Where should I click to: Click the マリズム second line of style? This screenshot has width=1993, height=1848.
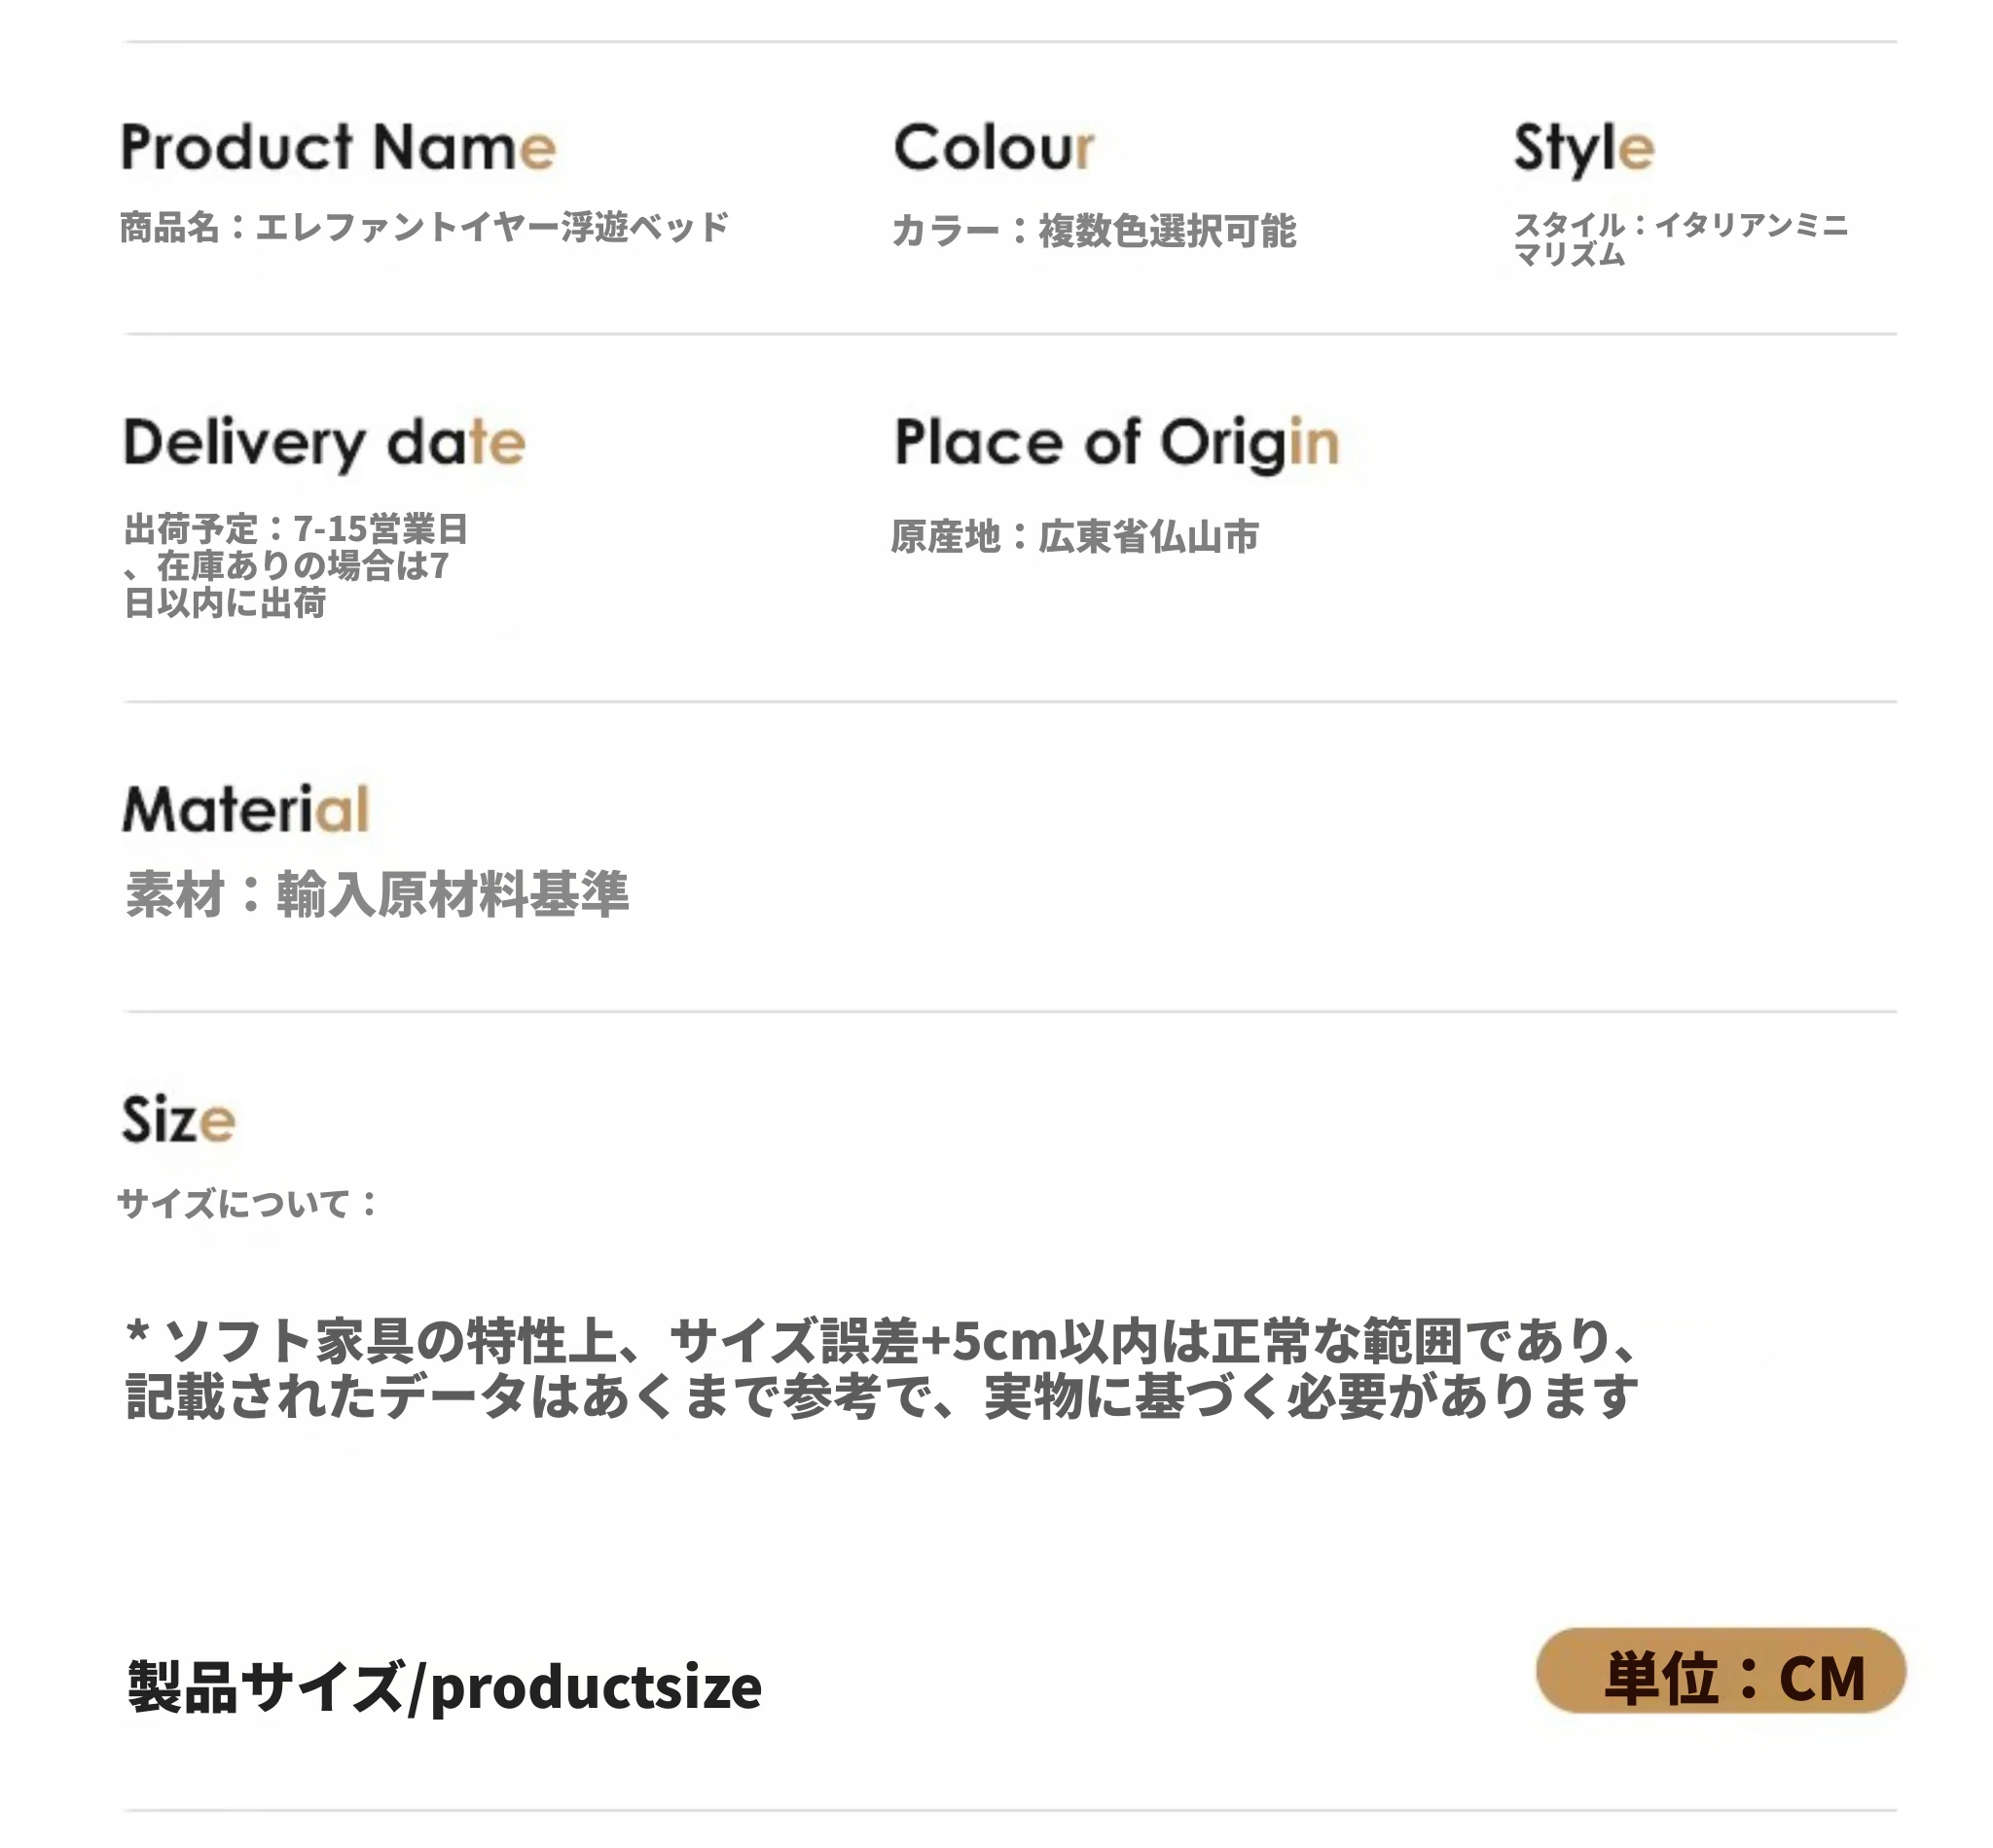pyautogui.click(x=1569, y=255)
